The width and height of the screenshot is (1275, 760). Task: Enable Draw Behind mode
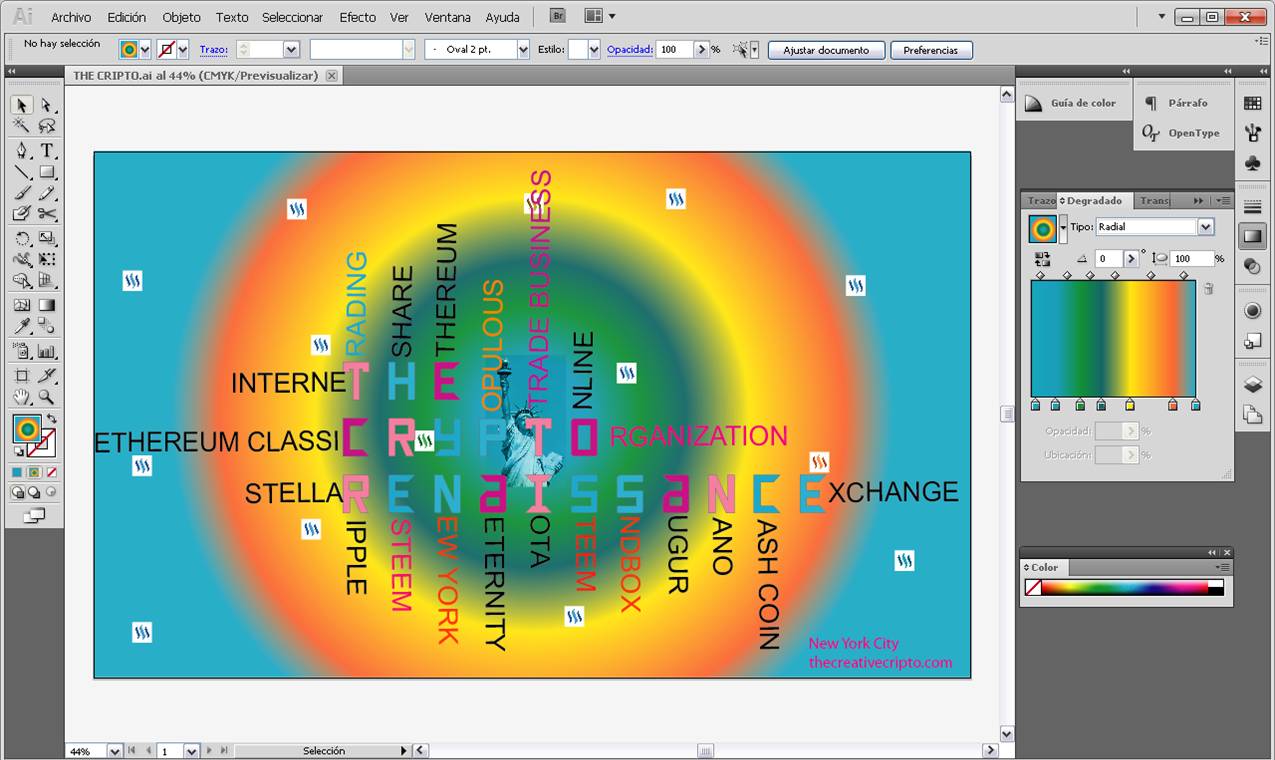pyautogui.click(x=34, y=492)
